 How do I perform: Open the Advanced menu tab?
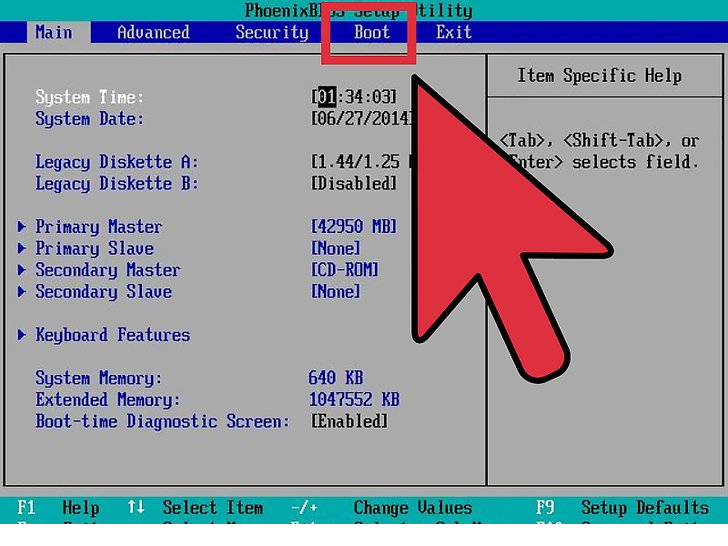(x=153, y=32)
